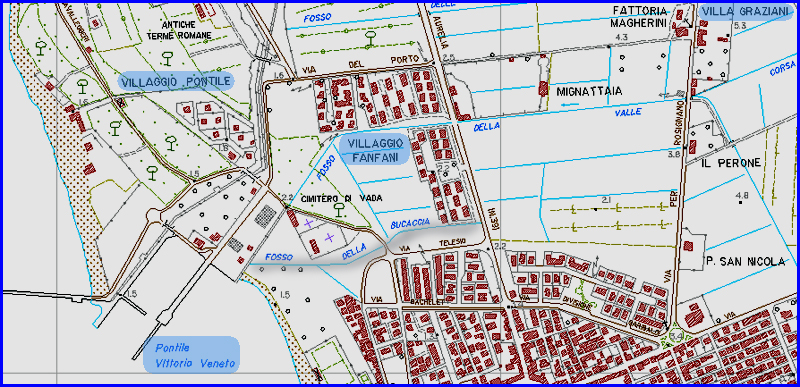The width and height of the screenshot is (800, 387).
Task: Click the Bucaccia blue stream label
Action: (x=410, y=223)
